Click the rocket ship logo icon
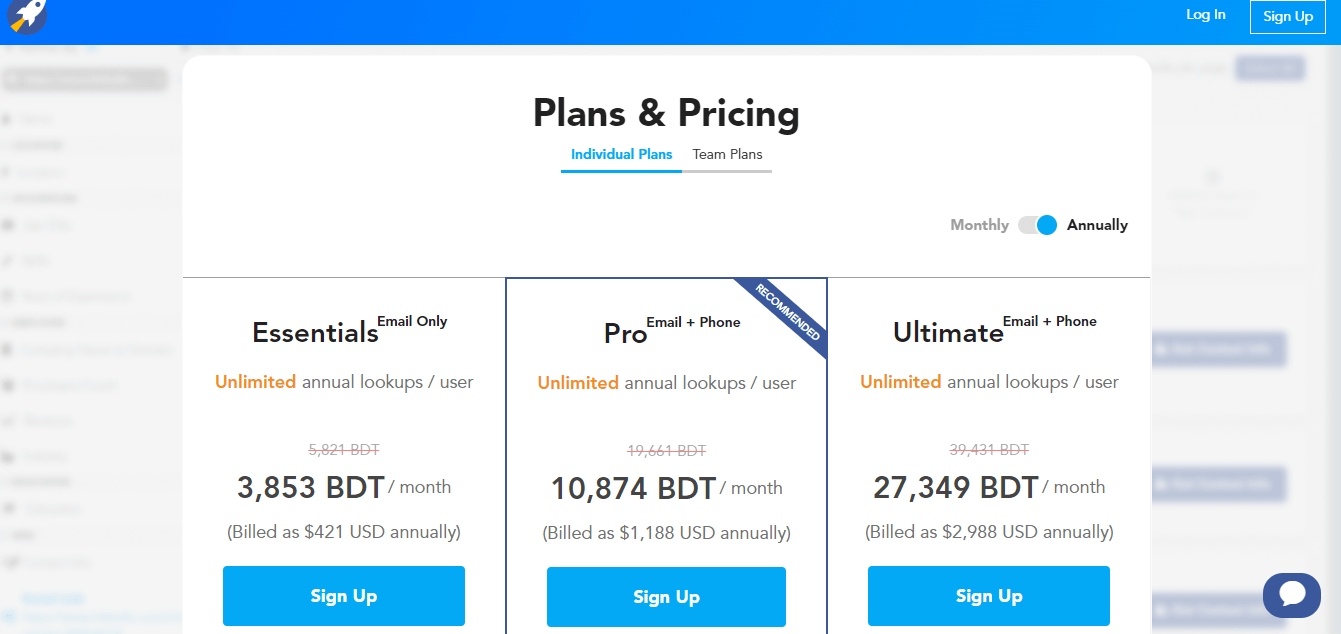The image size is (1341, 634). 26,17
